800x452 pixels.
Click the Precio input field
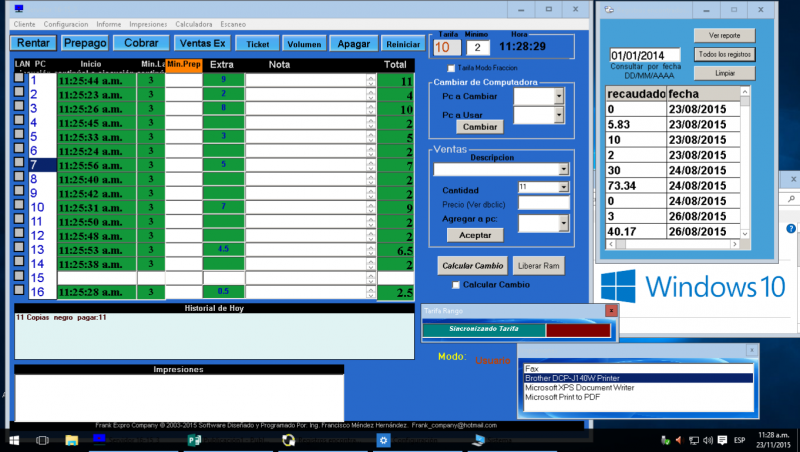(x=543, y=204)
